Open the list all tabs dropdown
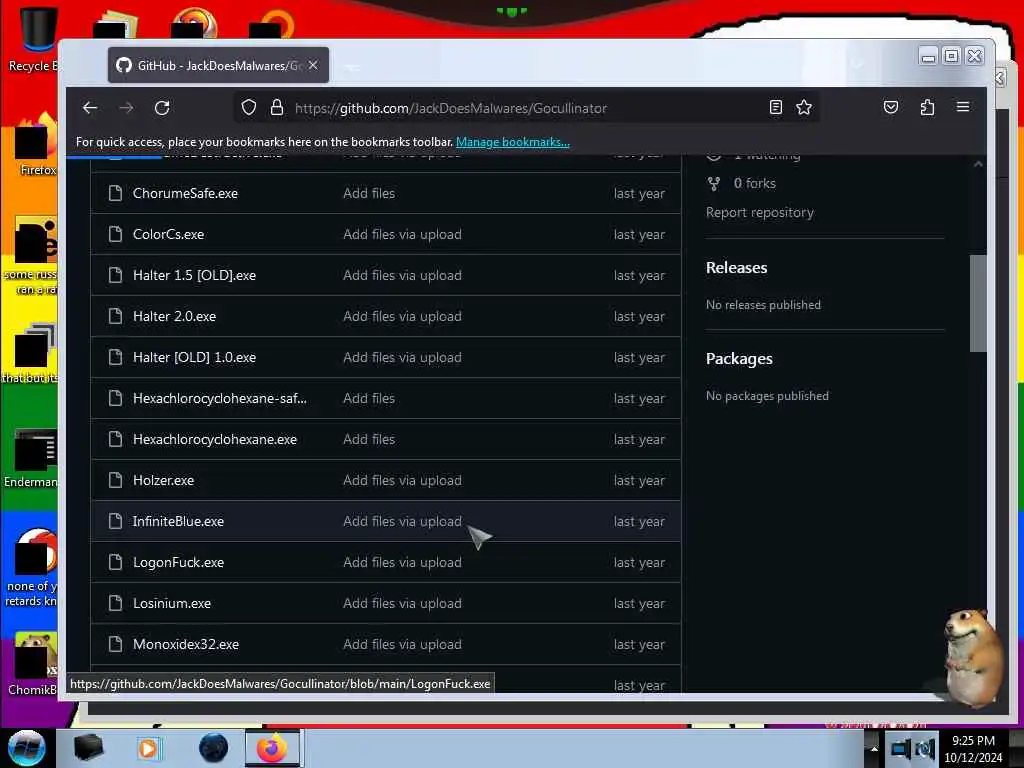Image resolution: width=1024 pixels, height=768 pixels. click(x=857, y=65)
